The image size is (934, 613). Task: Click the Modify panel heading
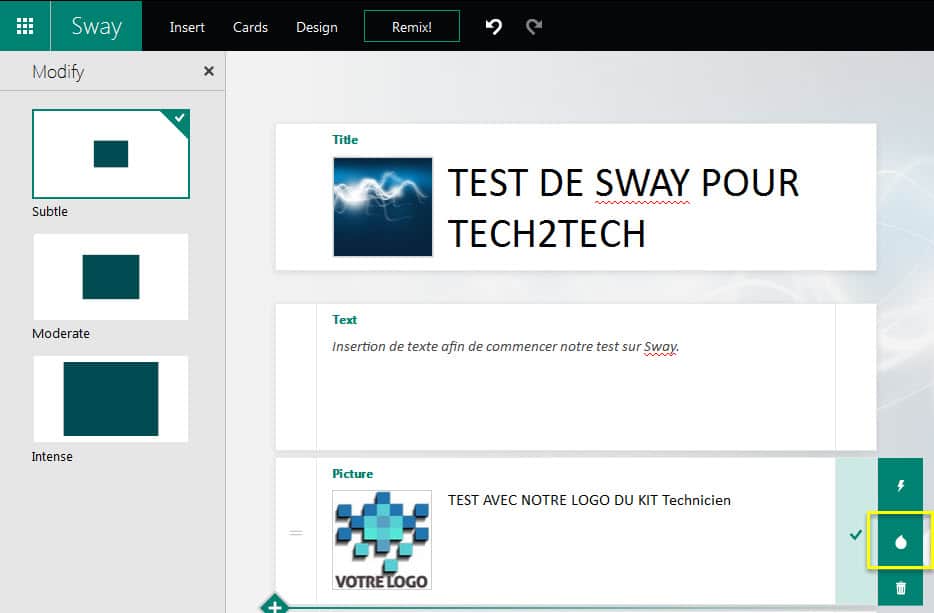58,72
